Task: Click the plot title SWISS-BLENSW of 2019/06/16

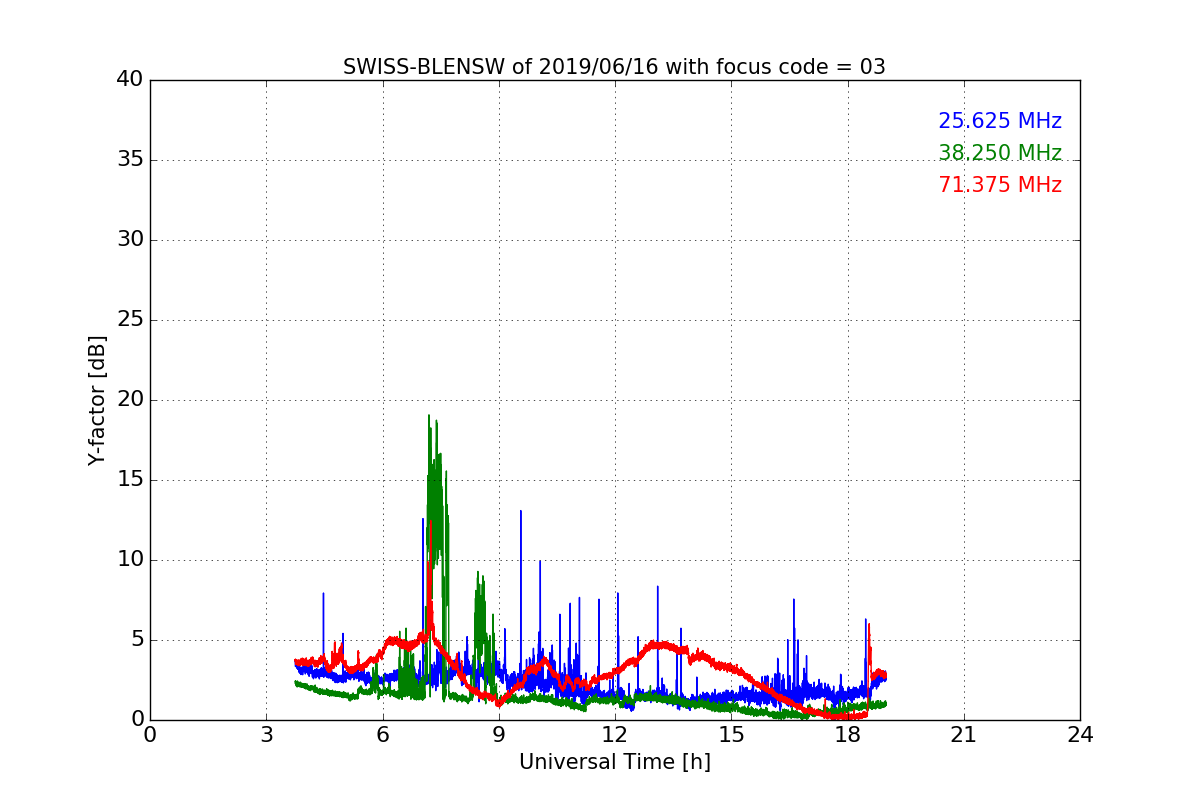Action: pyautogui.click(x=614, y=67)
